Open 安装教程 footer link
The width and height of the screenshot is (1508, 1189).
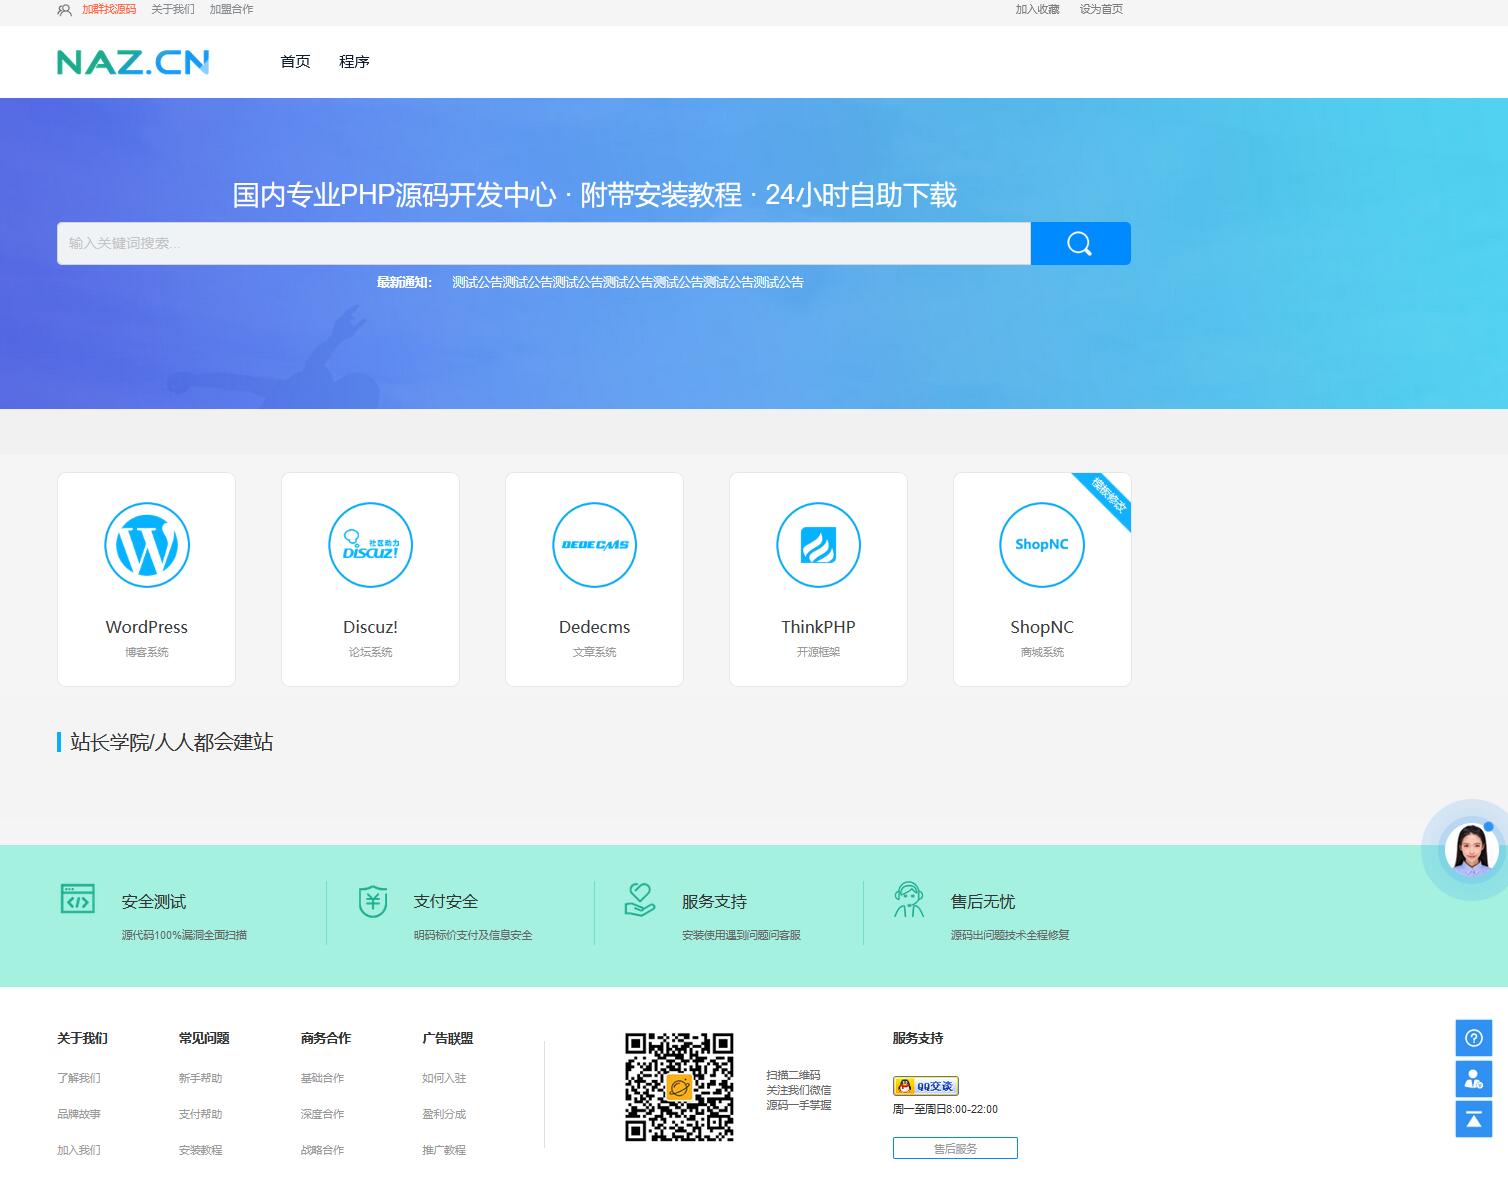point(201,1150)
